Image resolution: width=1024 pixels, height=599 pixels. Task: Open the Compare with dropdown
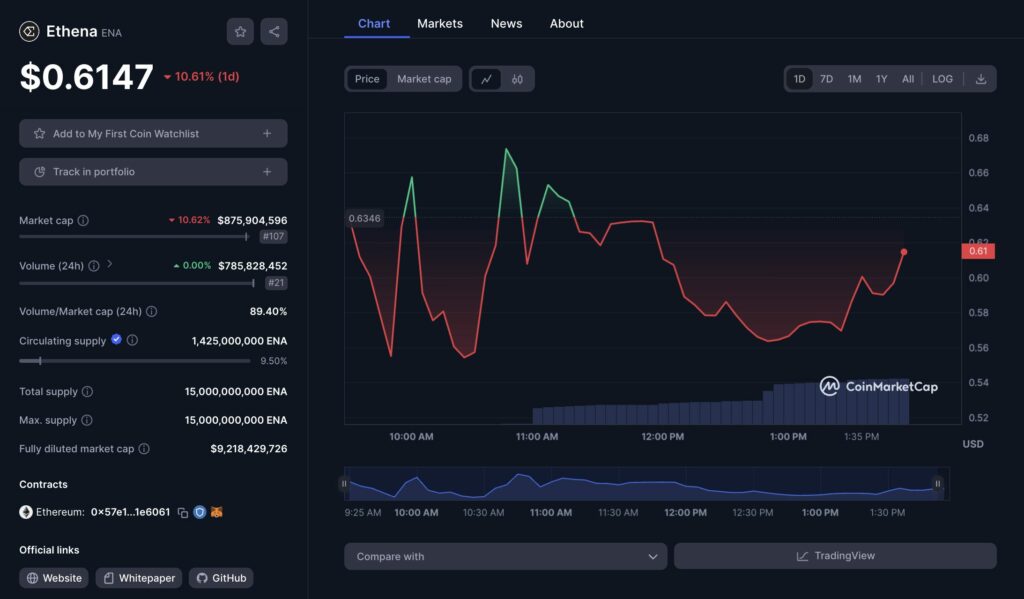[505, 556]
